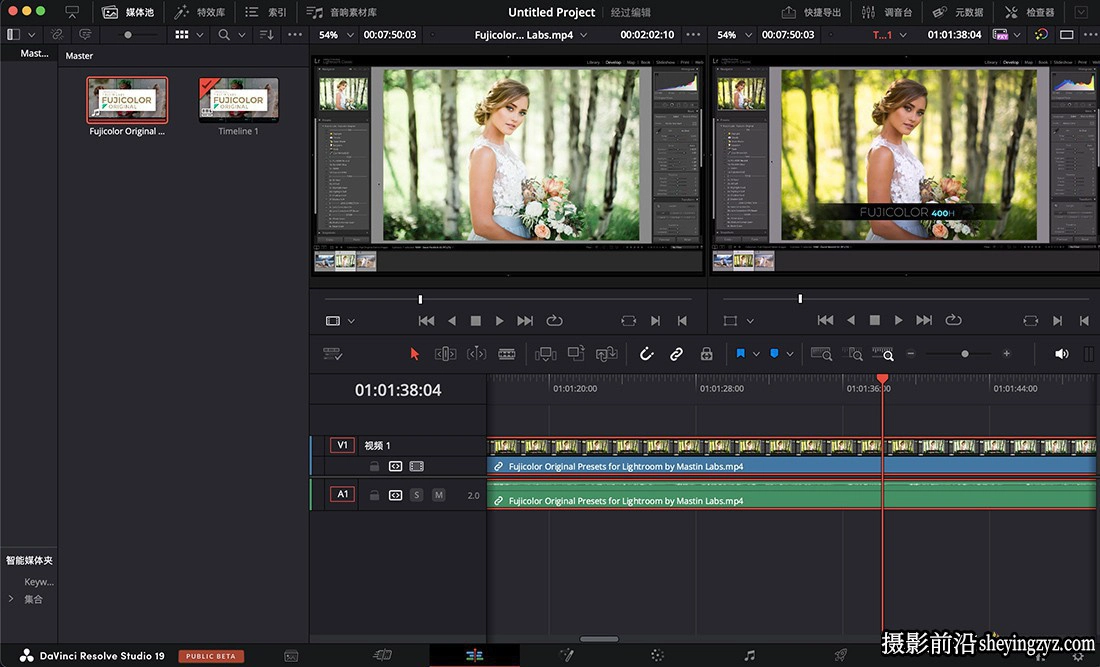Click the Full Extent Zoom icon
This screenshot has height=667, width=1100.
tap(821, 354)
